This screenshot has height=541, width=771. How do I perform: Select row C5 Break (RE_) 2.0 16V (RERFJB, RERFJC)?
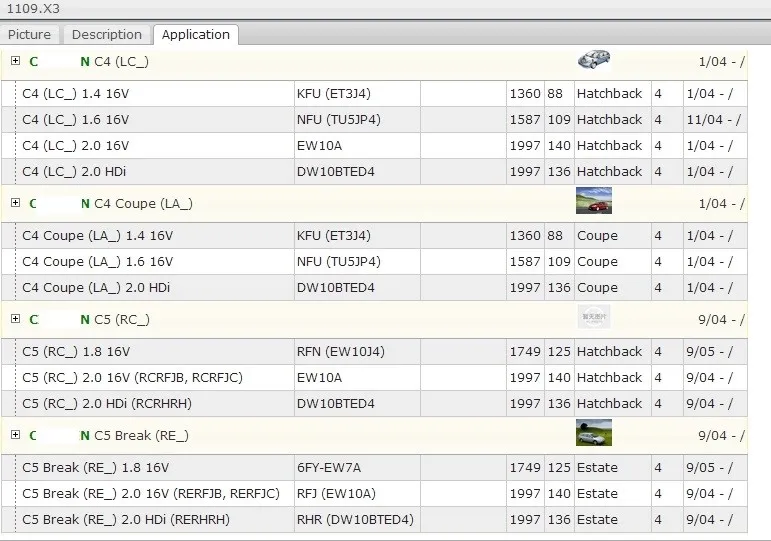coord(375,494)
